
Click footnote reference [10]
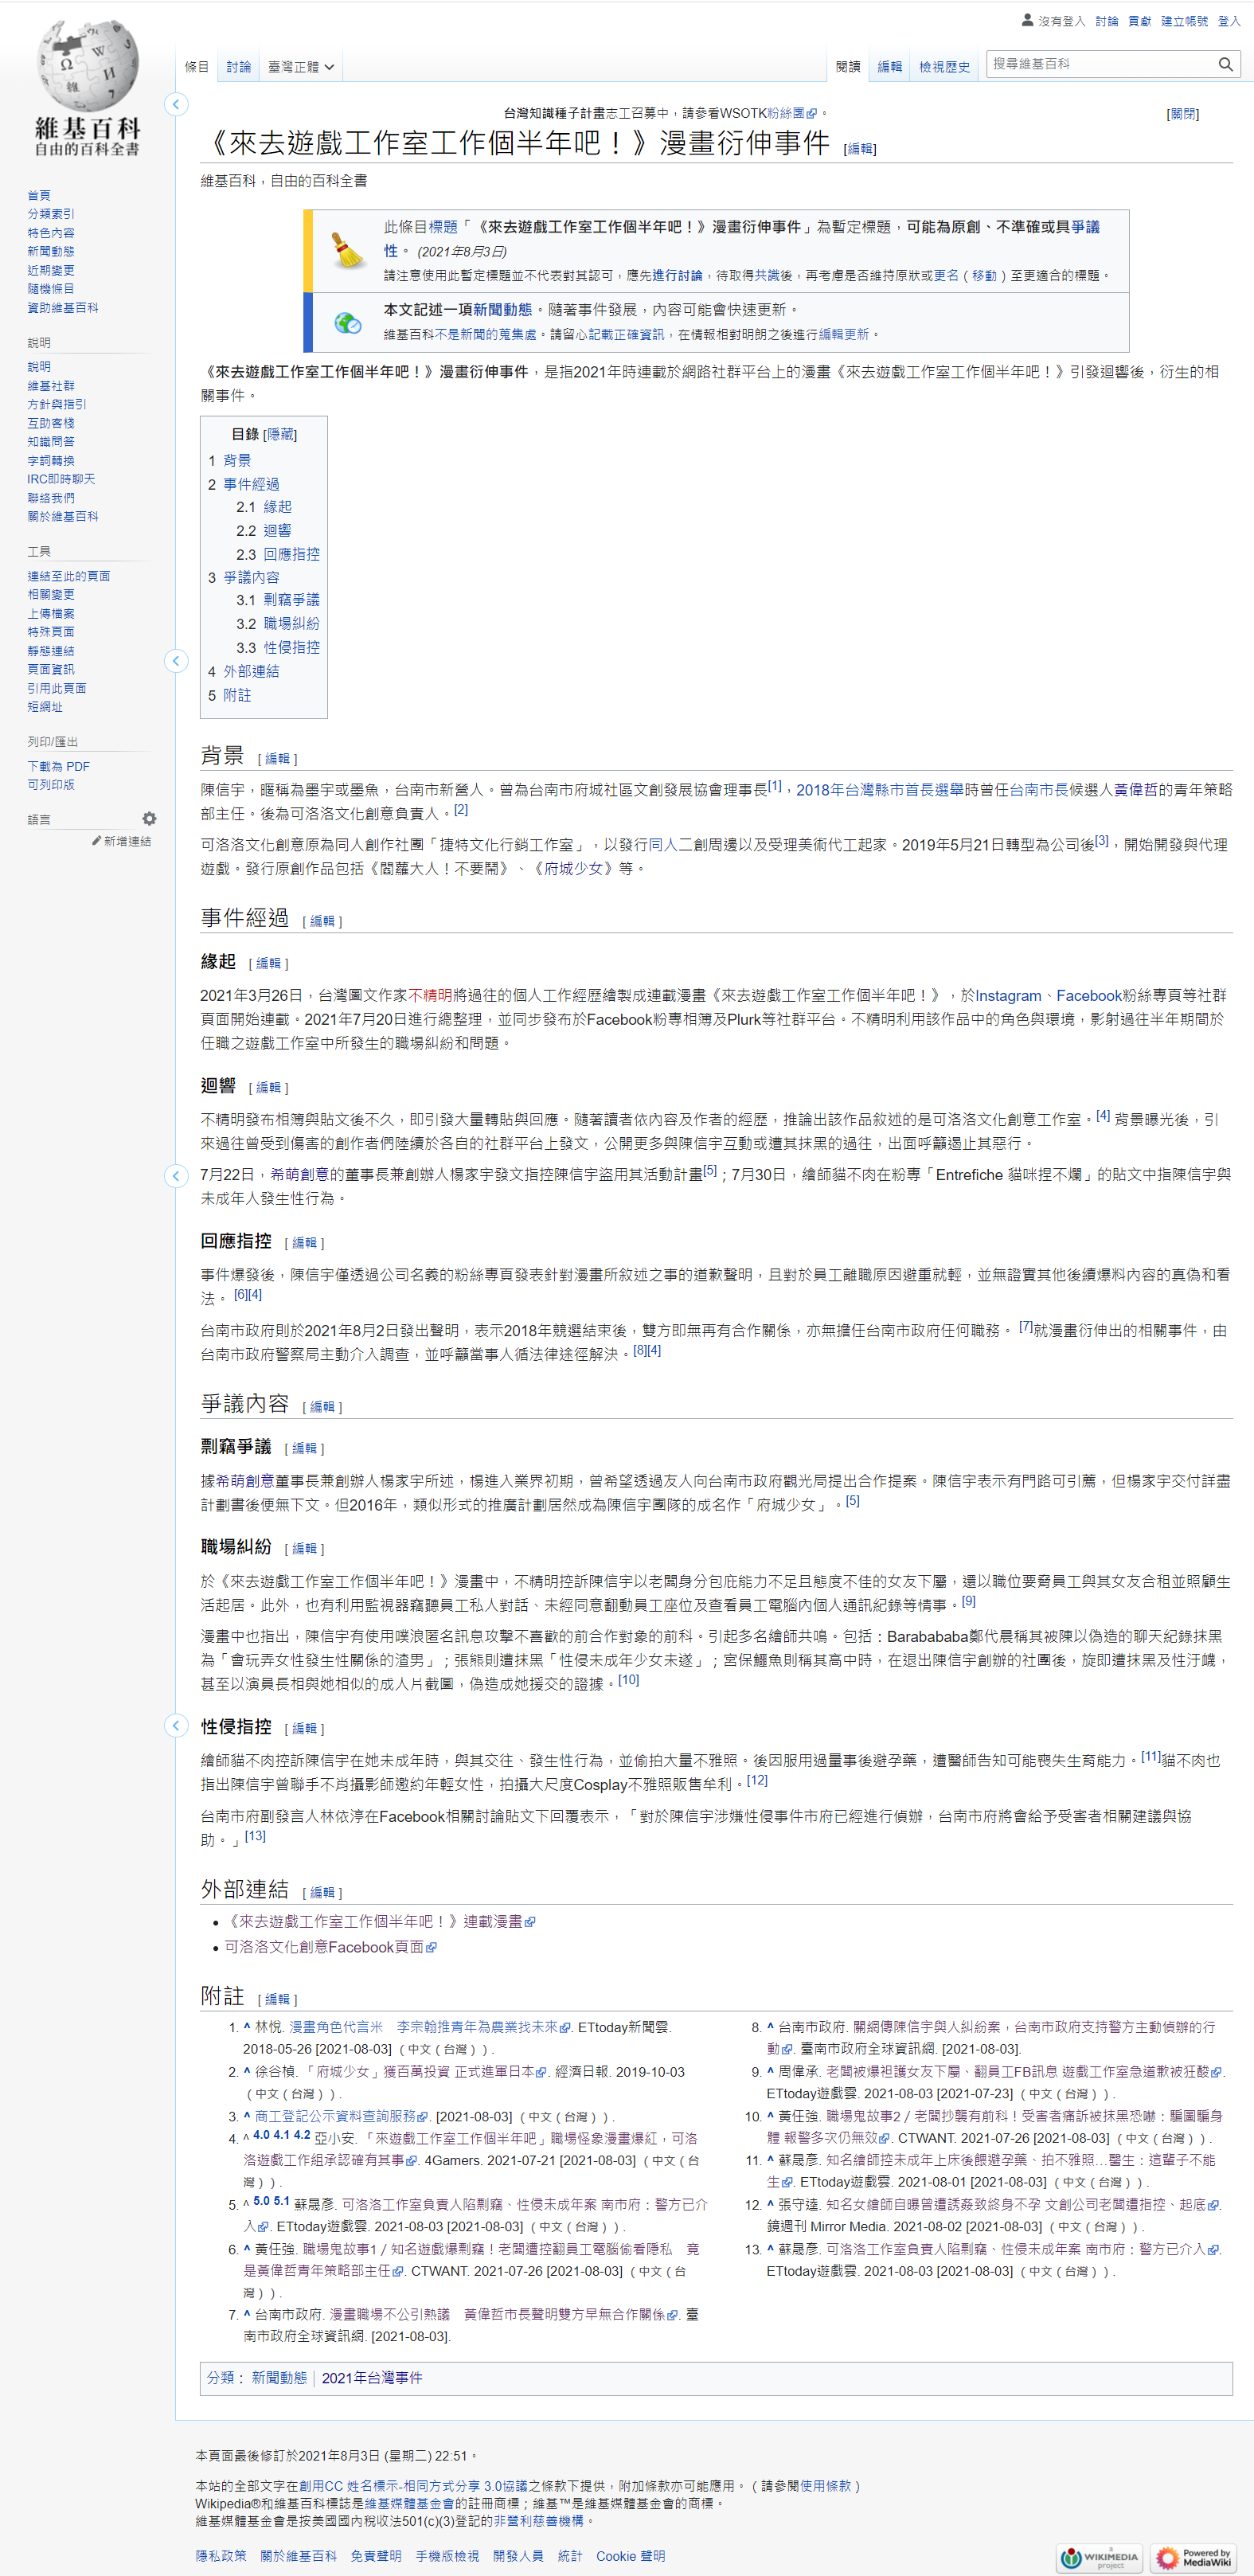628,1680
